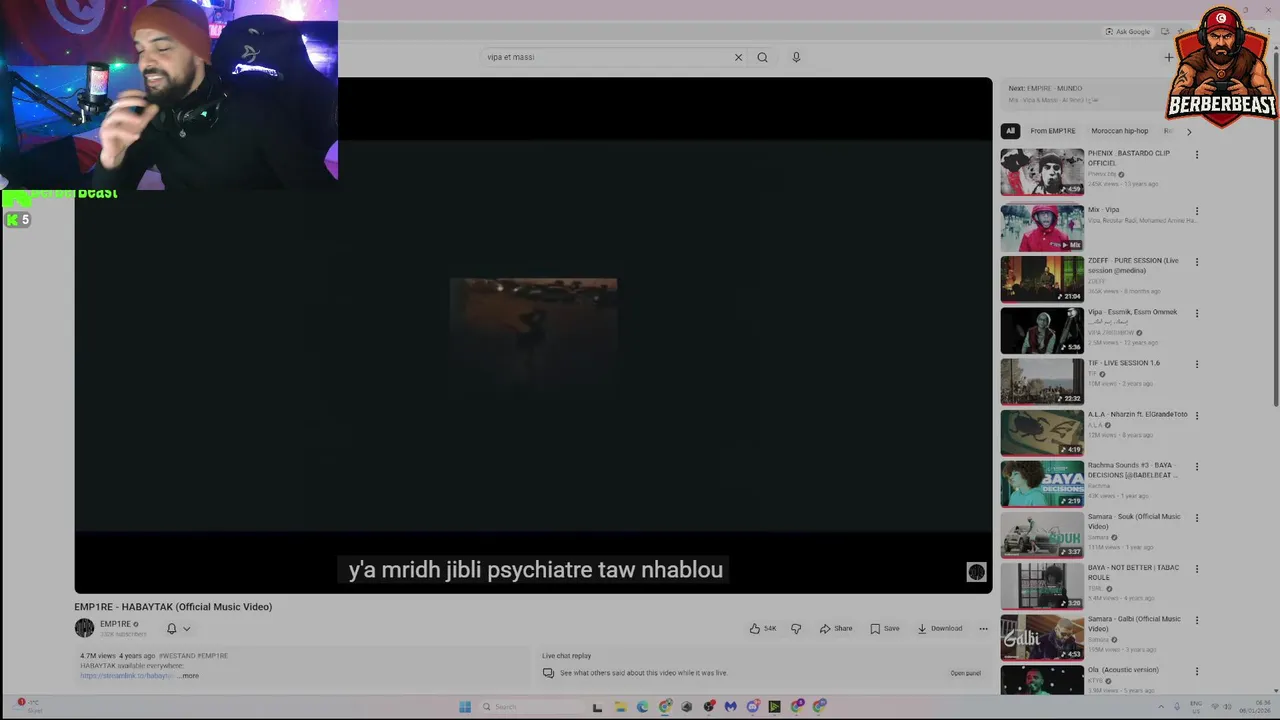The image size is (1280, 720).
Task: Click 'See what others said' live chat text
Action: click(643, 673)
